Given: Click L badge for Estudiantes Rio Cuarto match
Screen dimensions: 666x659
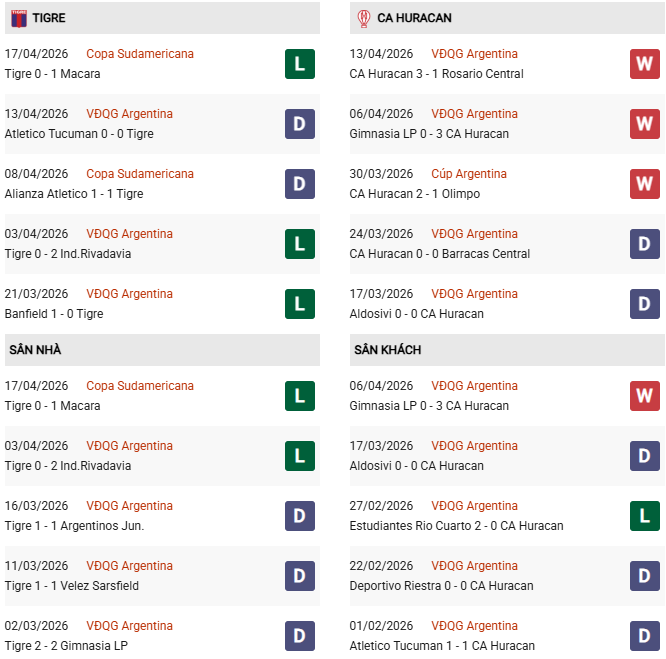Looking at the screenshot, I should (x=645, y=516).
